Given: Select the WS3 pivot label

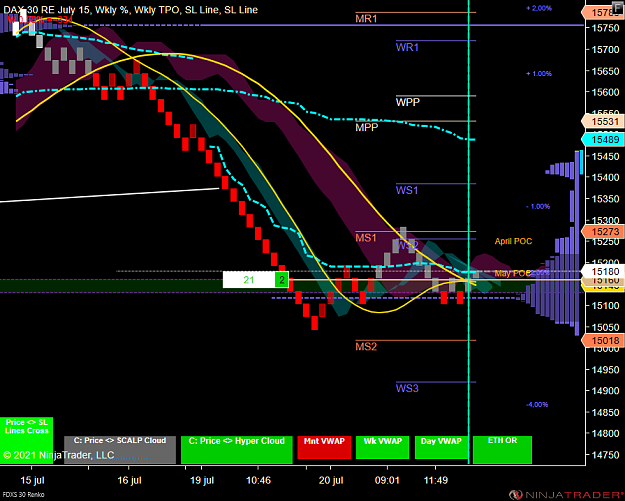Looking at the screenshot, I should pyautogui.click(x=407, y=388).
